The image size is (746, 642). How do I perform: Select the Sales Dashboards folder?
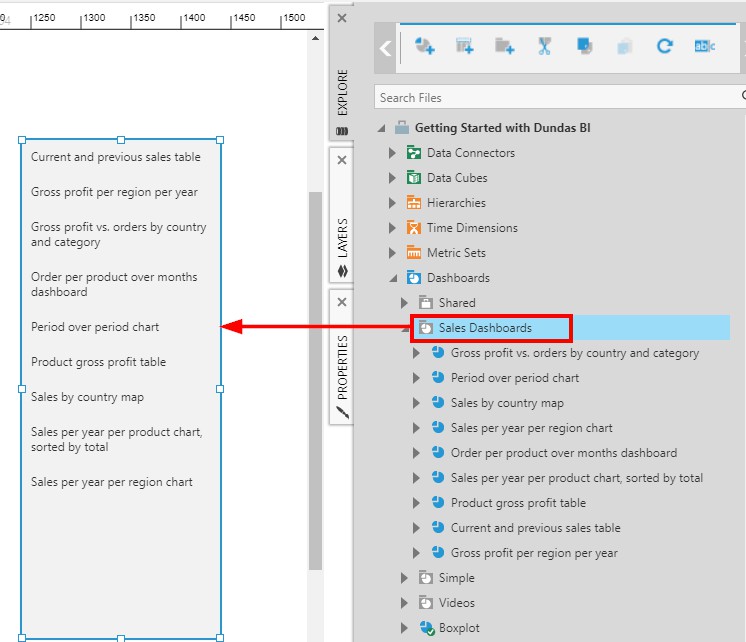[485, 328]
